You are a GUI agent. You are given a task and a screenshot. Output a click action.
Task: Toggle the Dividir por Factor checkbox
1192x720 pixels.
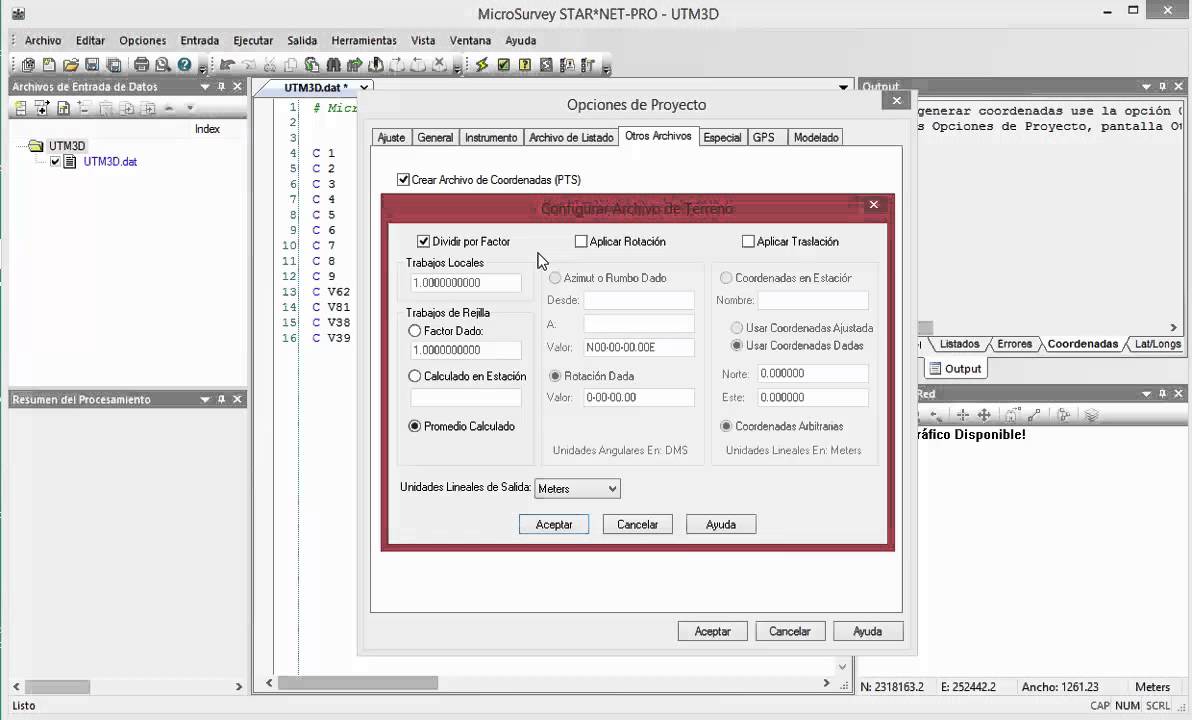click(x=423, y=242)
